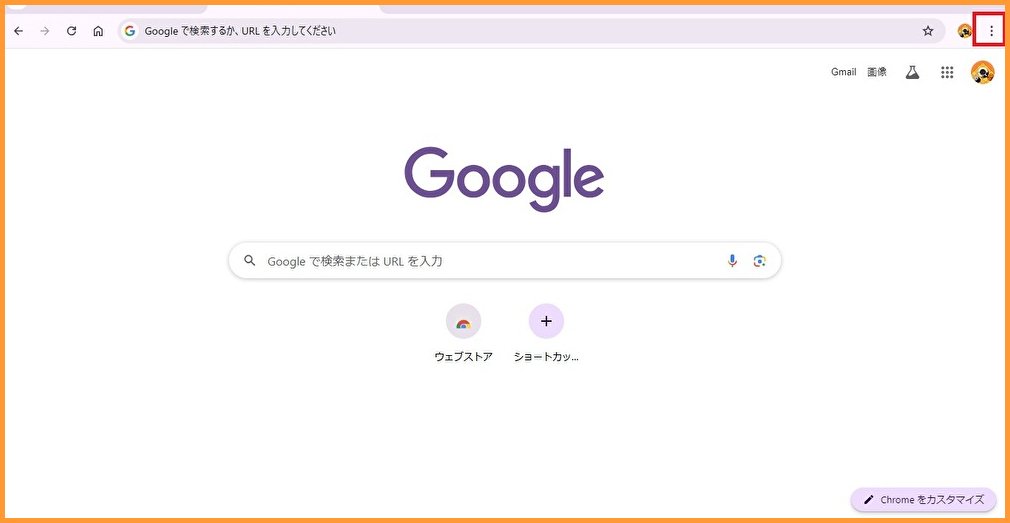Viewport: 1010px width, 523px height.
Task: Open Gmail link
Action: tap(843, 72)
